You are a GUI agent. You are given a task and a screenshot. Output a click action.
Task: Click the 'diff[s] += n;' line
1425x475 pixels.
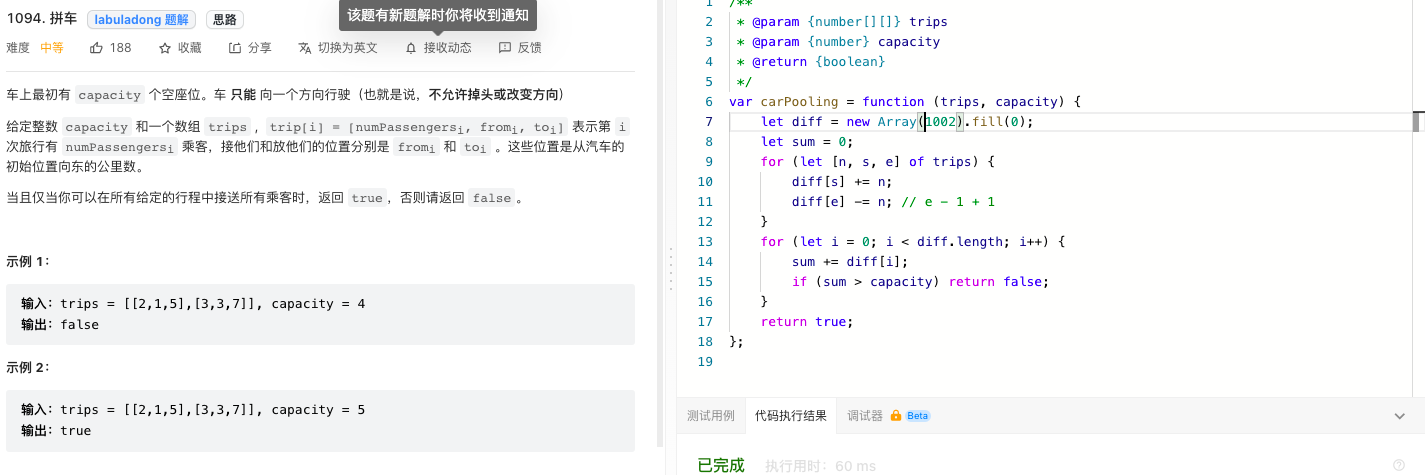(x=842, y=182)
